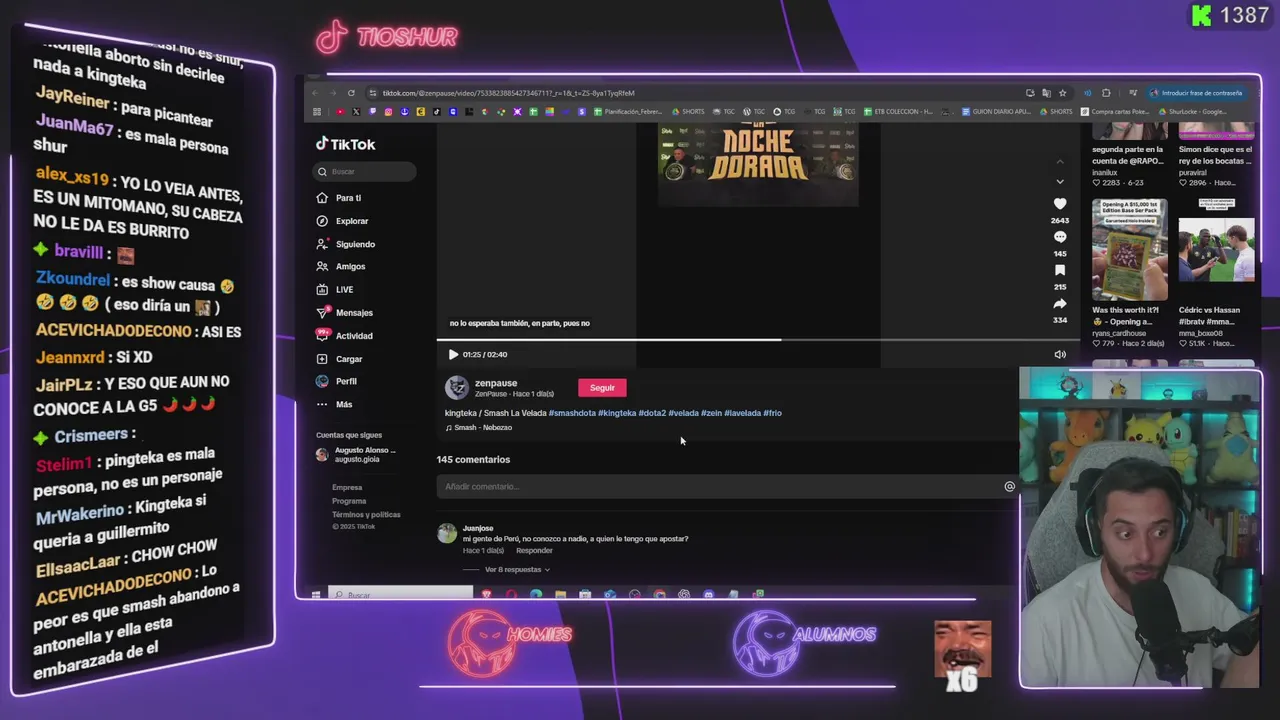Open comments via speech bubble icon
Screen dimensions: 1280x720
(1060, 237)
